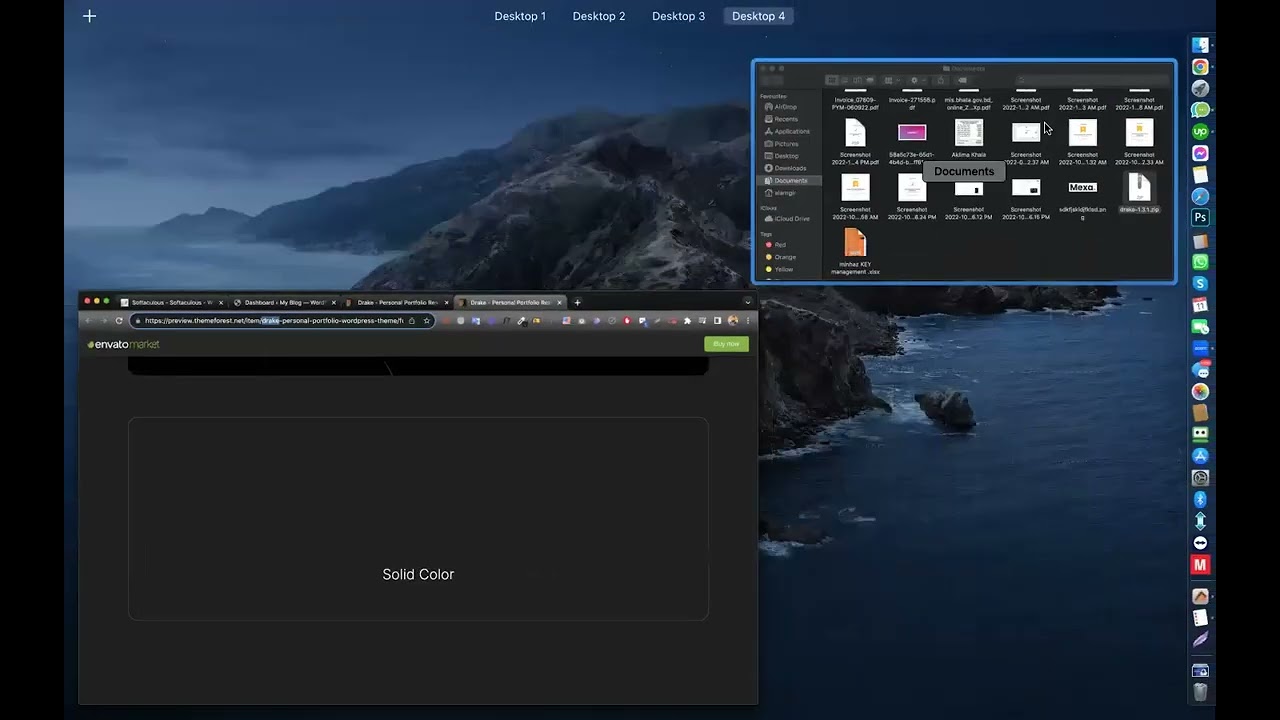Viewport: 1280px width, 720px height.
Task: Open Chrome extensions puzzle icon
Action: (687, 321)
